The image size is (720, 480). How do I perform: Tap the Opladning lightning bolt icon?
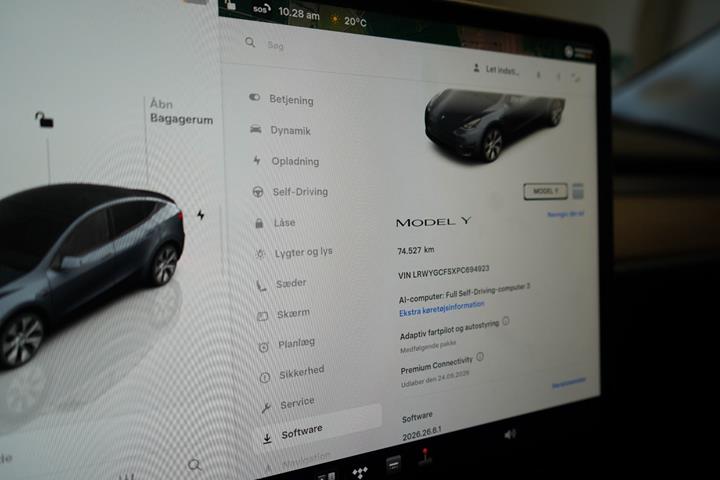(257, 160)
